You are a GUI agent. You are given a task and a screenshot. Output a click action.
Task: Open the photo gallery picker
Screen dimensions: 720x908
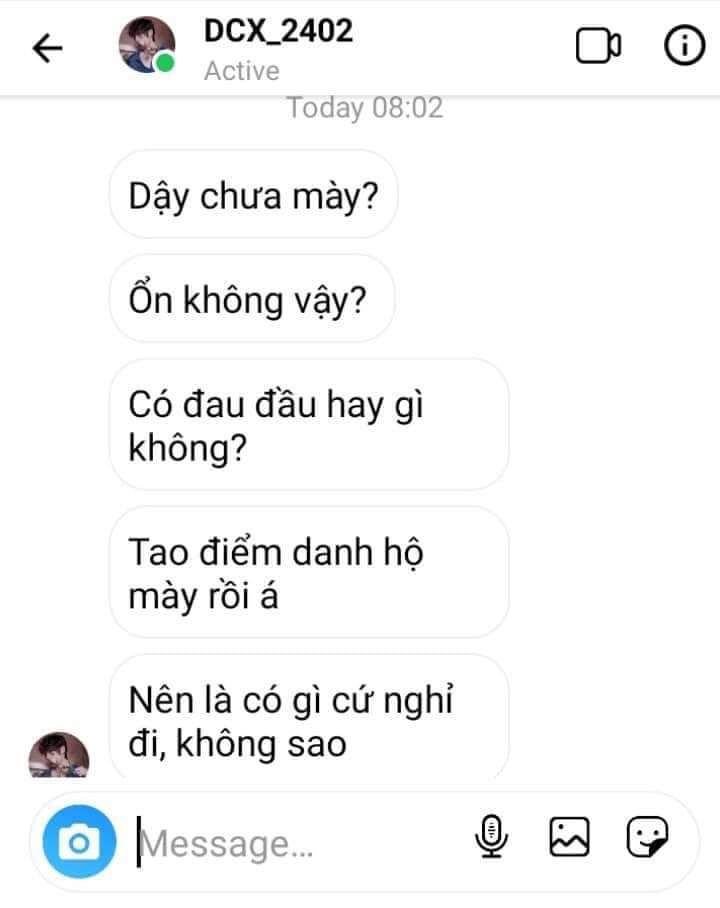[570, 837]
